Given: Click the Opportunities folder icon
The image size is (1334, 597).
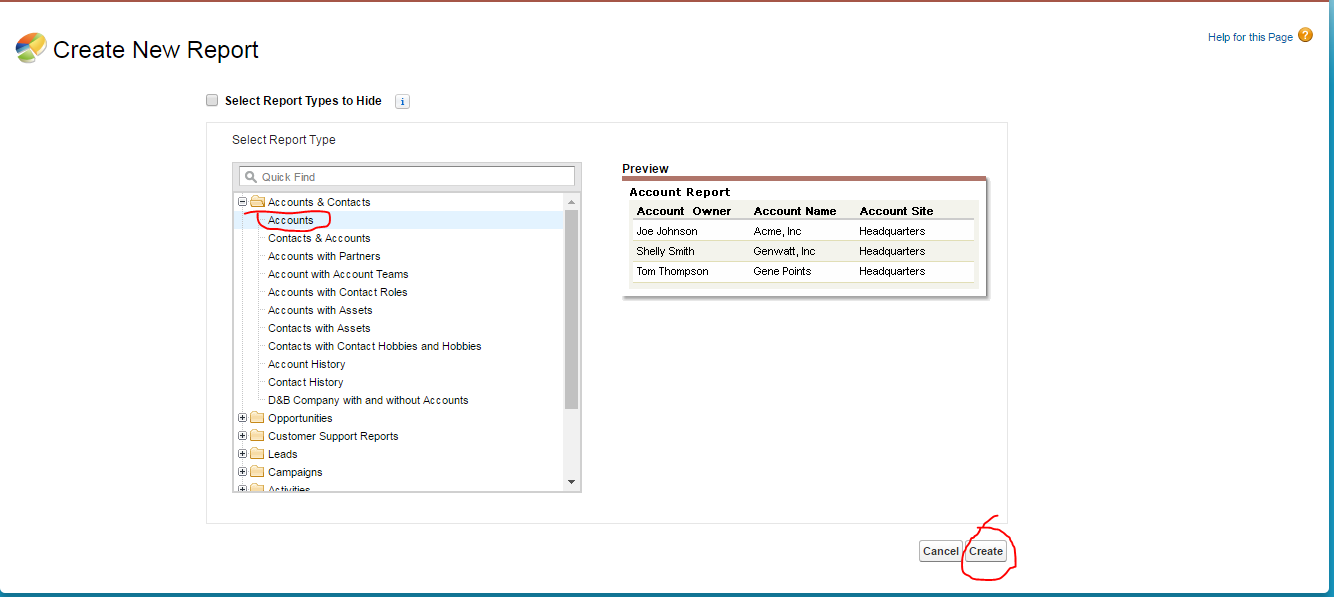Looking at the screenshot, I should tap(257, 418).
